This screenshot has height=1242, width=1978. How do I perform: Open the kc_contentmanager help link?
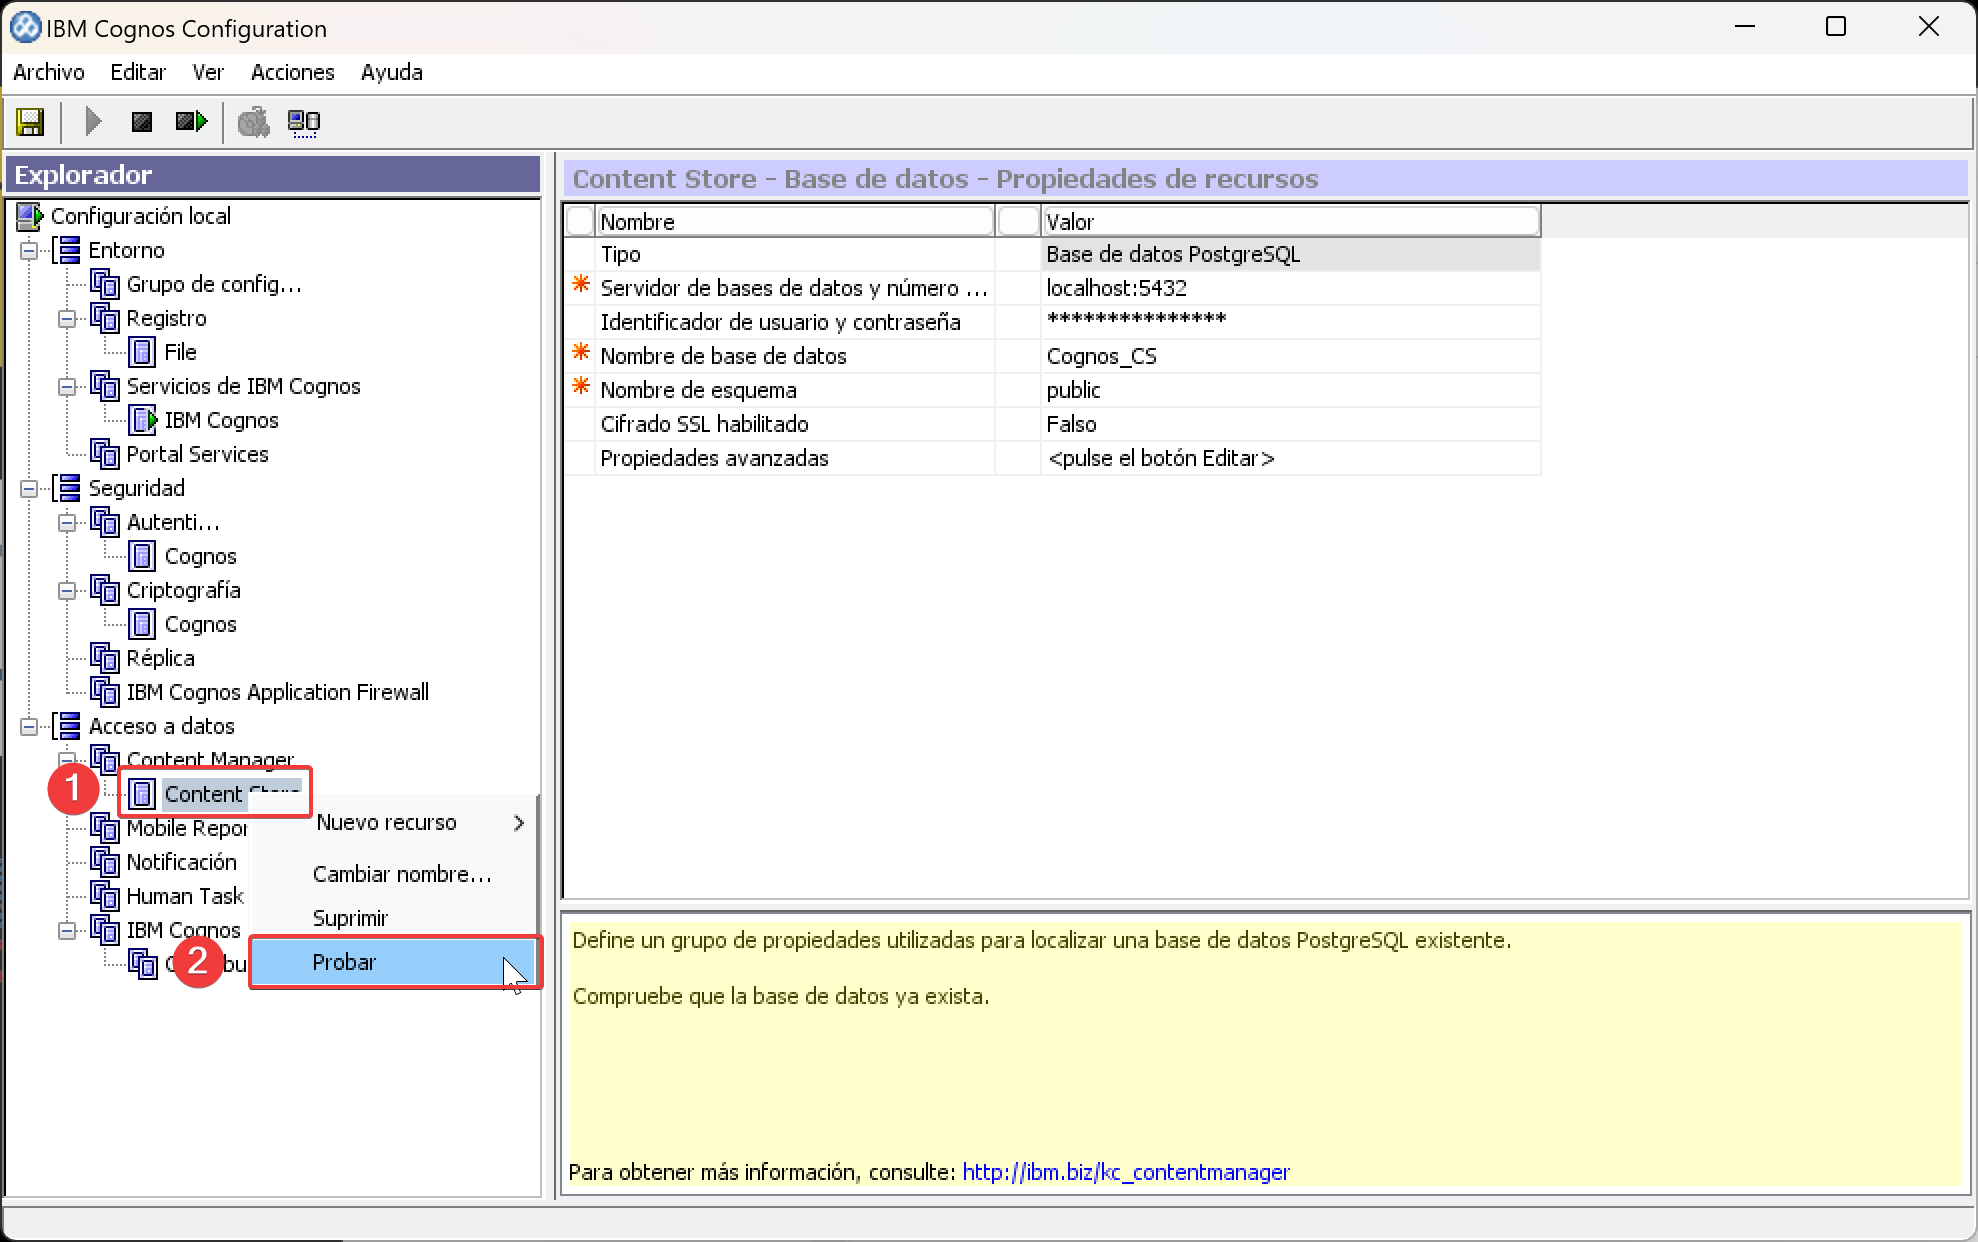(1126, 1172)
